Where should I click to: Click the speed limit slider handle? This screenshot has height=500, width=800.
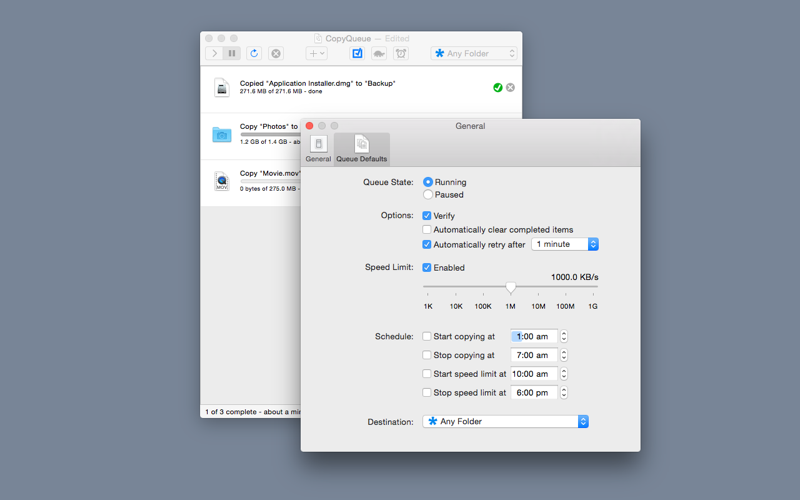(x=511, y=288)
